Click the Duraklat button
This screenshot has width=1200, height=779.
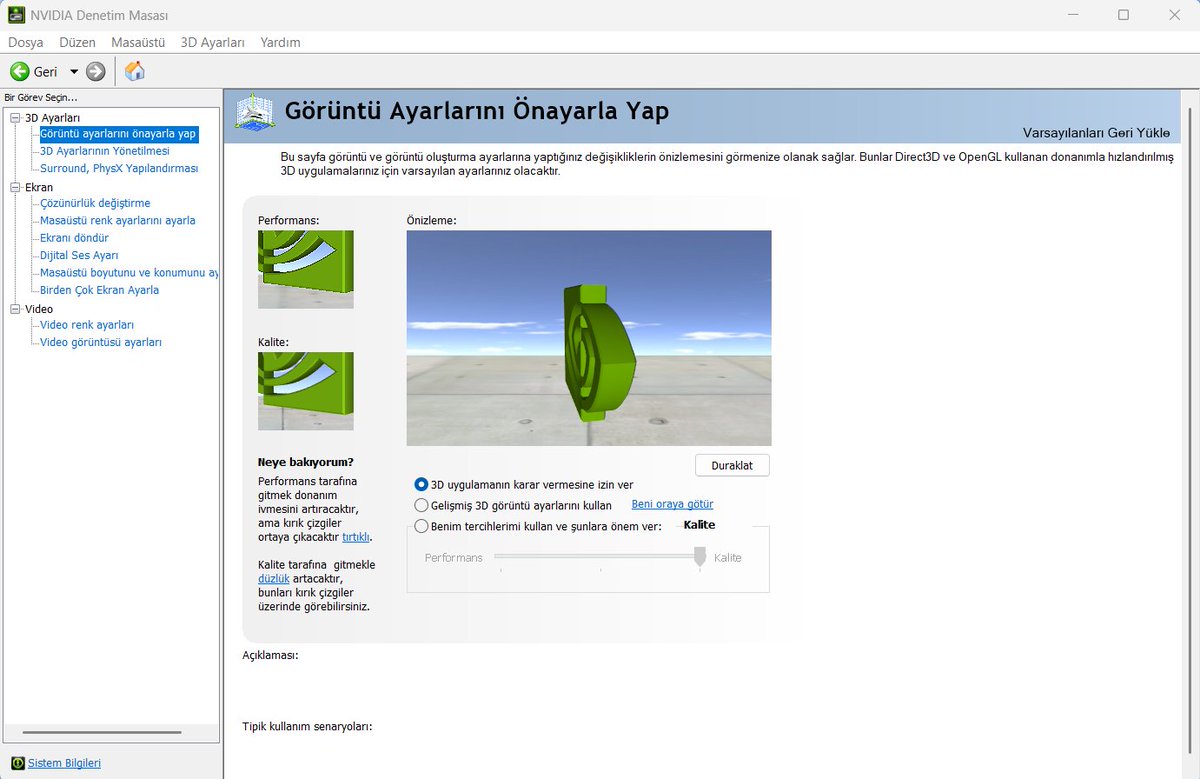point(732,466)
